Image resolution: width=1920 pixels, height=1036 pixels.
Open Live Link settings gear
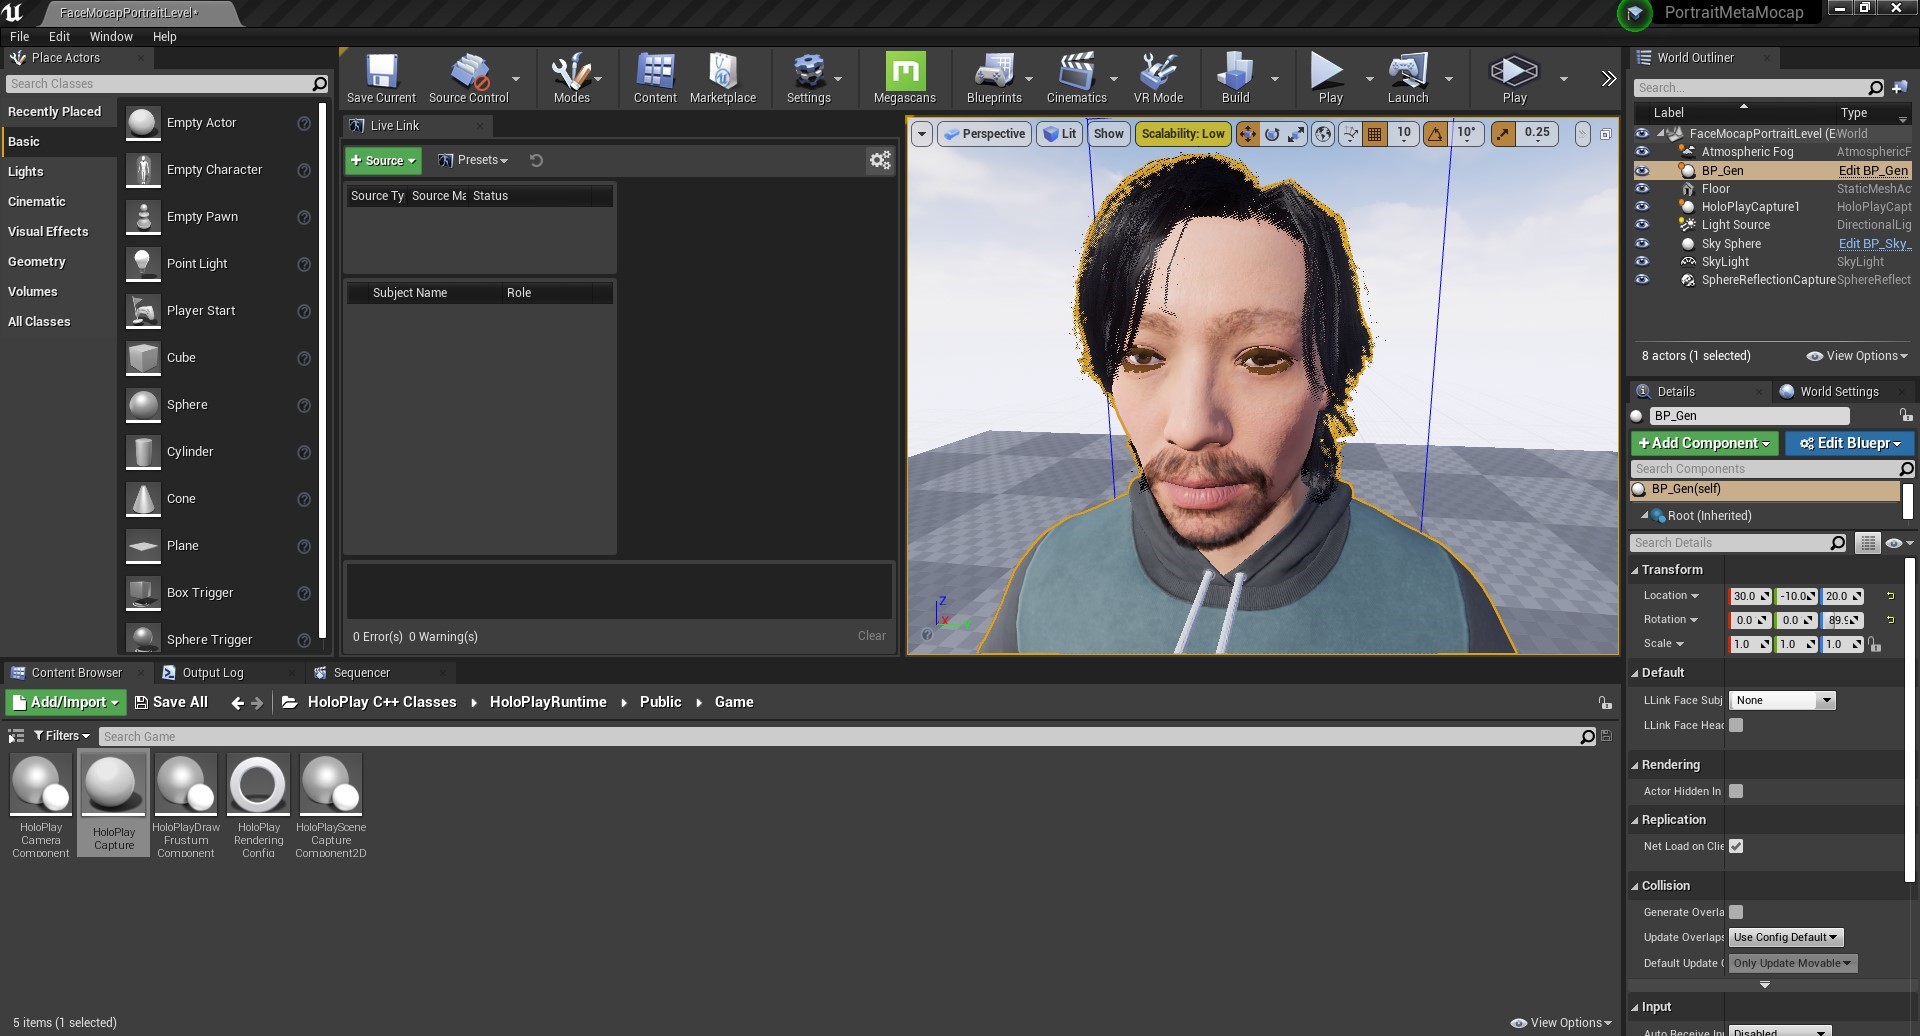point(880,160)
